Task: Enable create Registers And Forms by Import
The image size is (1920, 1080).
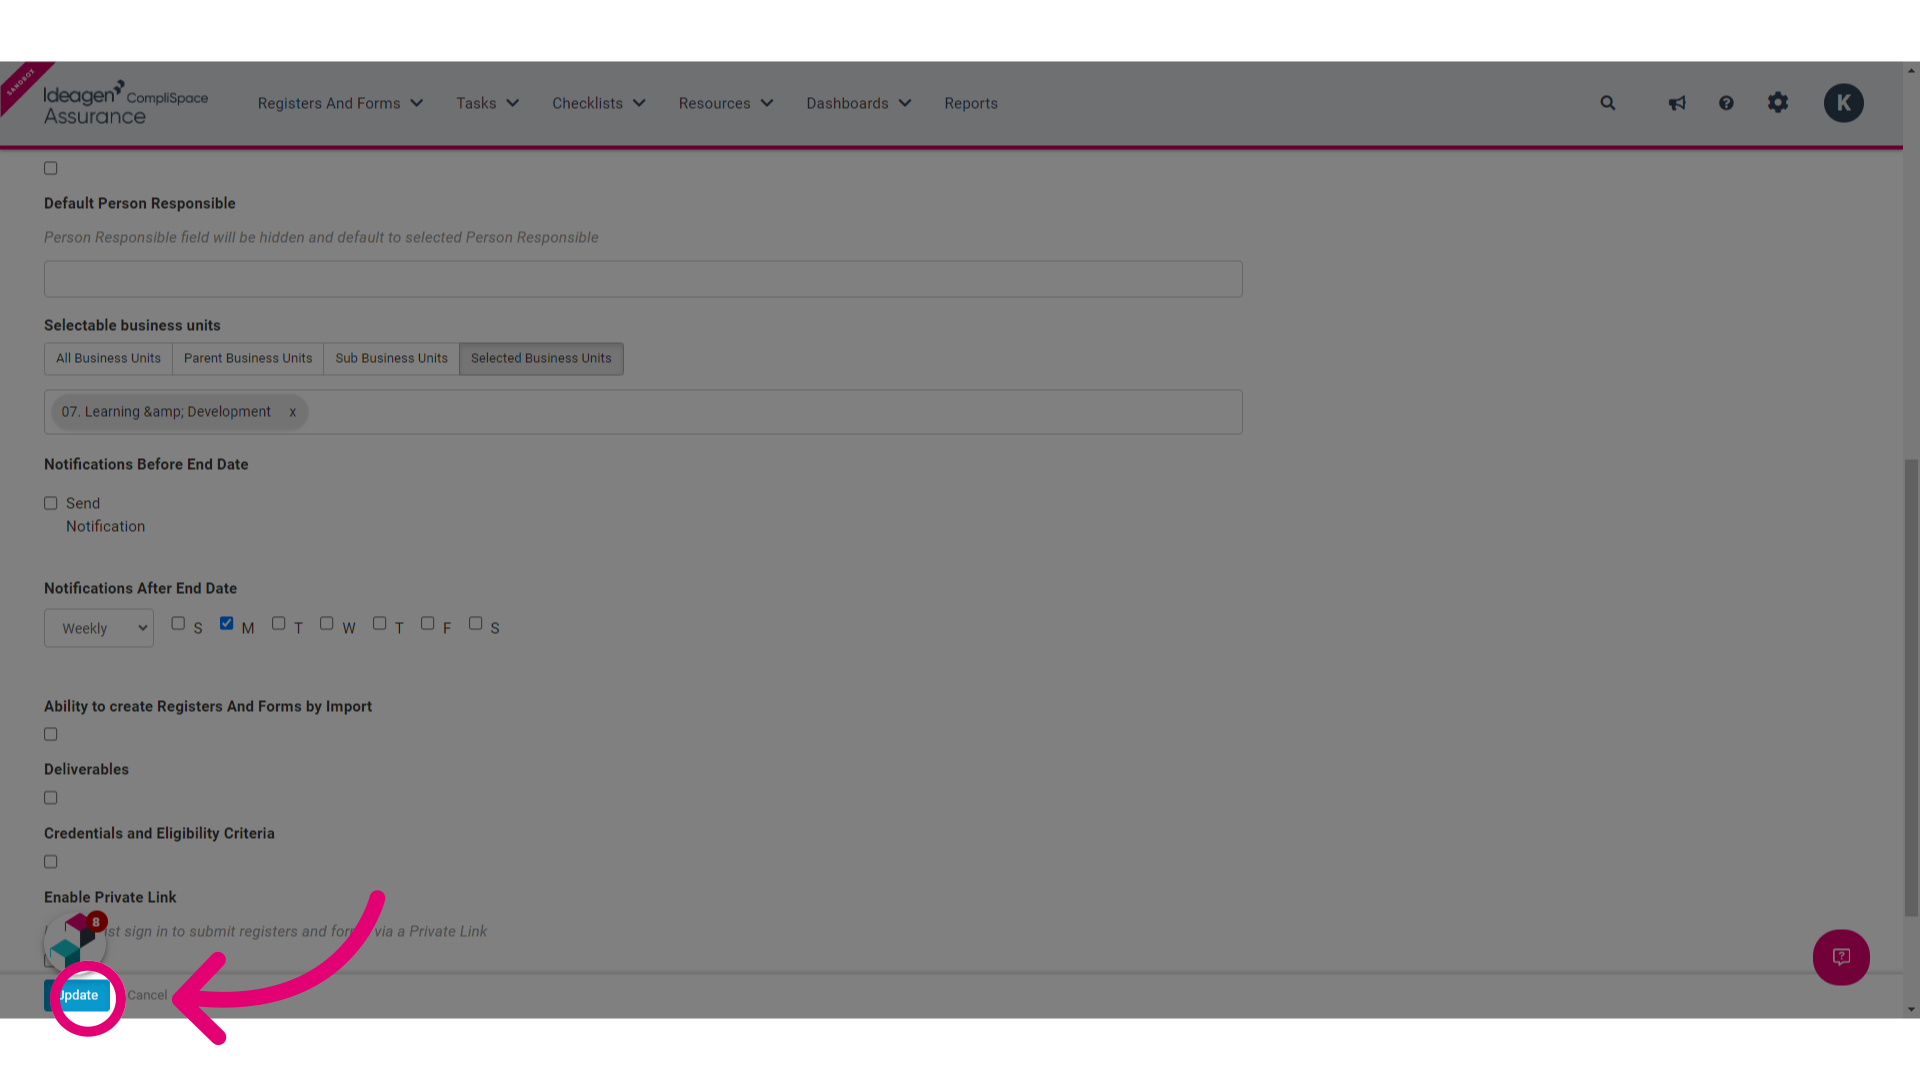Action: click(51, 734)
